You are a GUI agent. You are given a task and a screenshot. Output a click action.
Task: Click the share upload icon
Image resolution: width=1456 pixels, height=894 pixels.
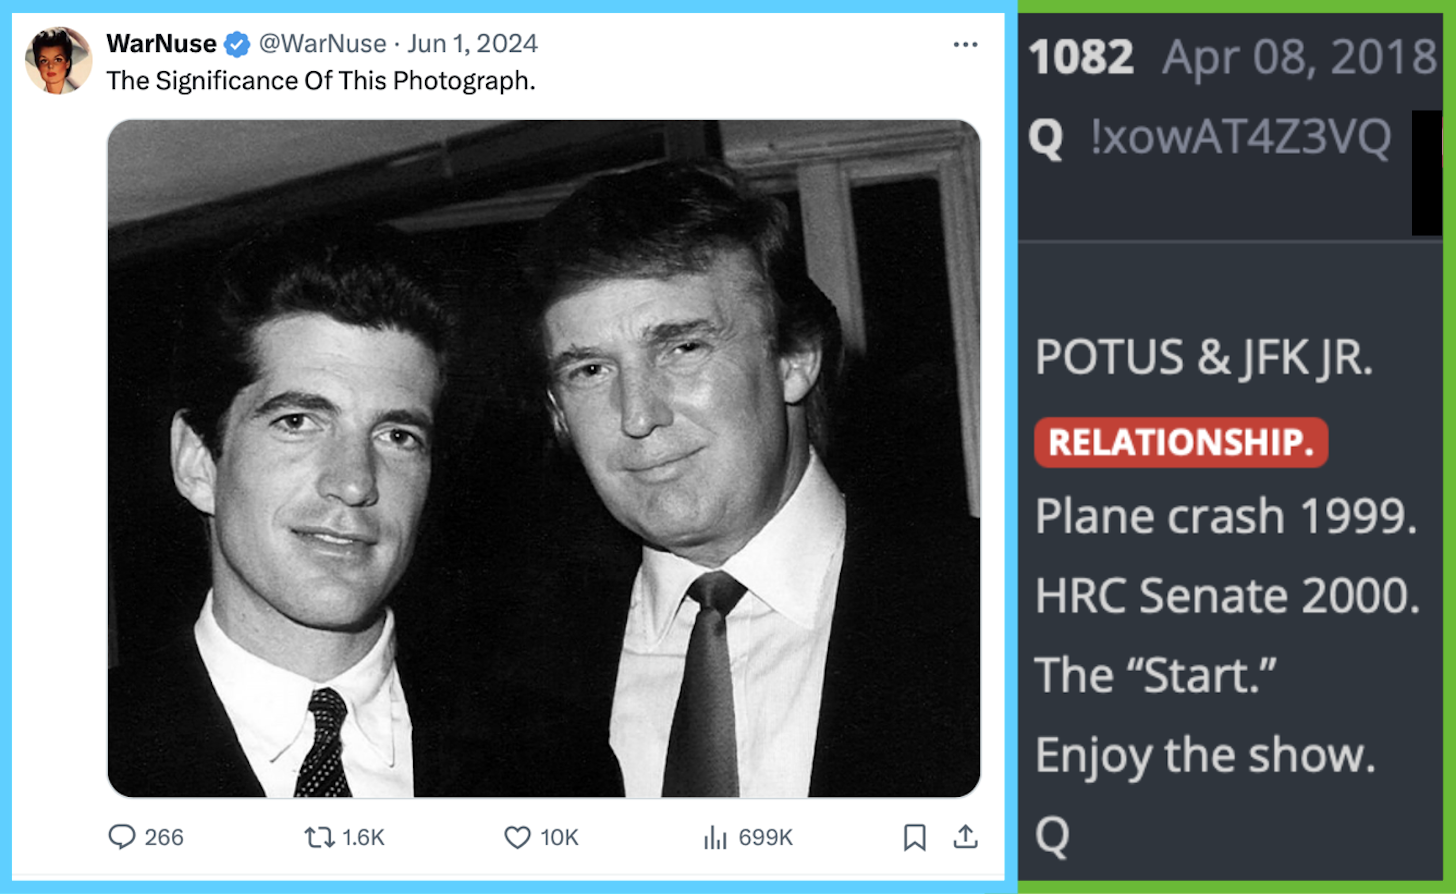[965, 837]
